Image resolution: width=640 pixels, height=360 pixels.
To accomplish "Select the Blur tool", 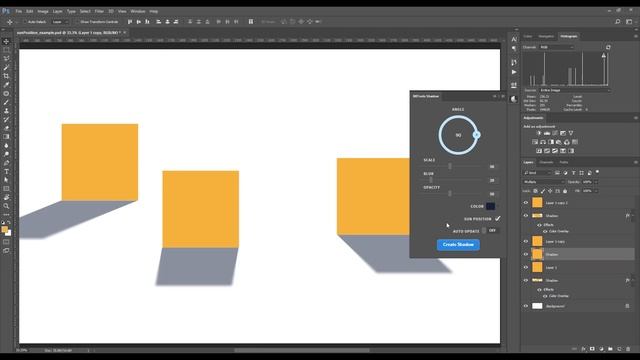I will click(x=6, y=145).
